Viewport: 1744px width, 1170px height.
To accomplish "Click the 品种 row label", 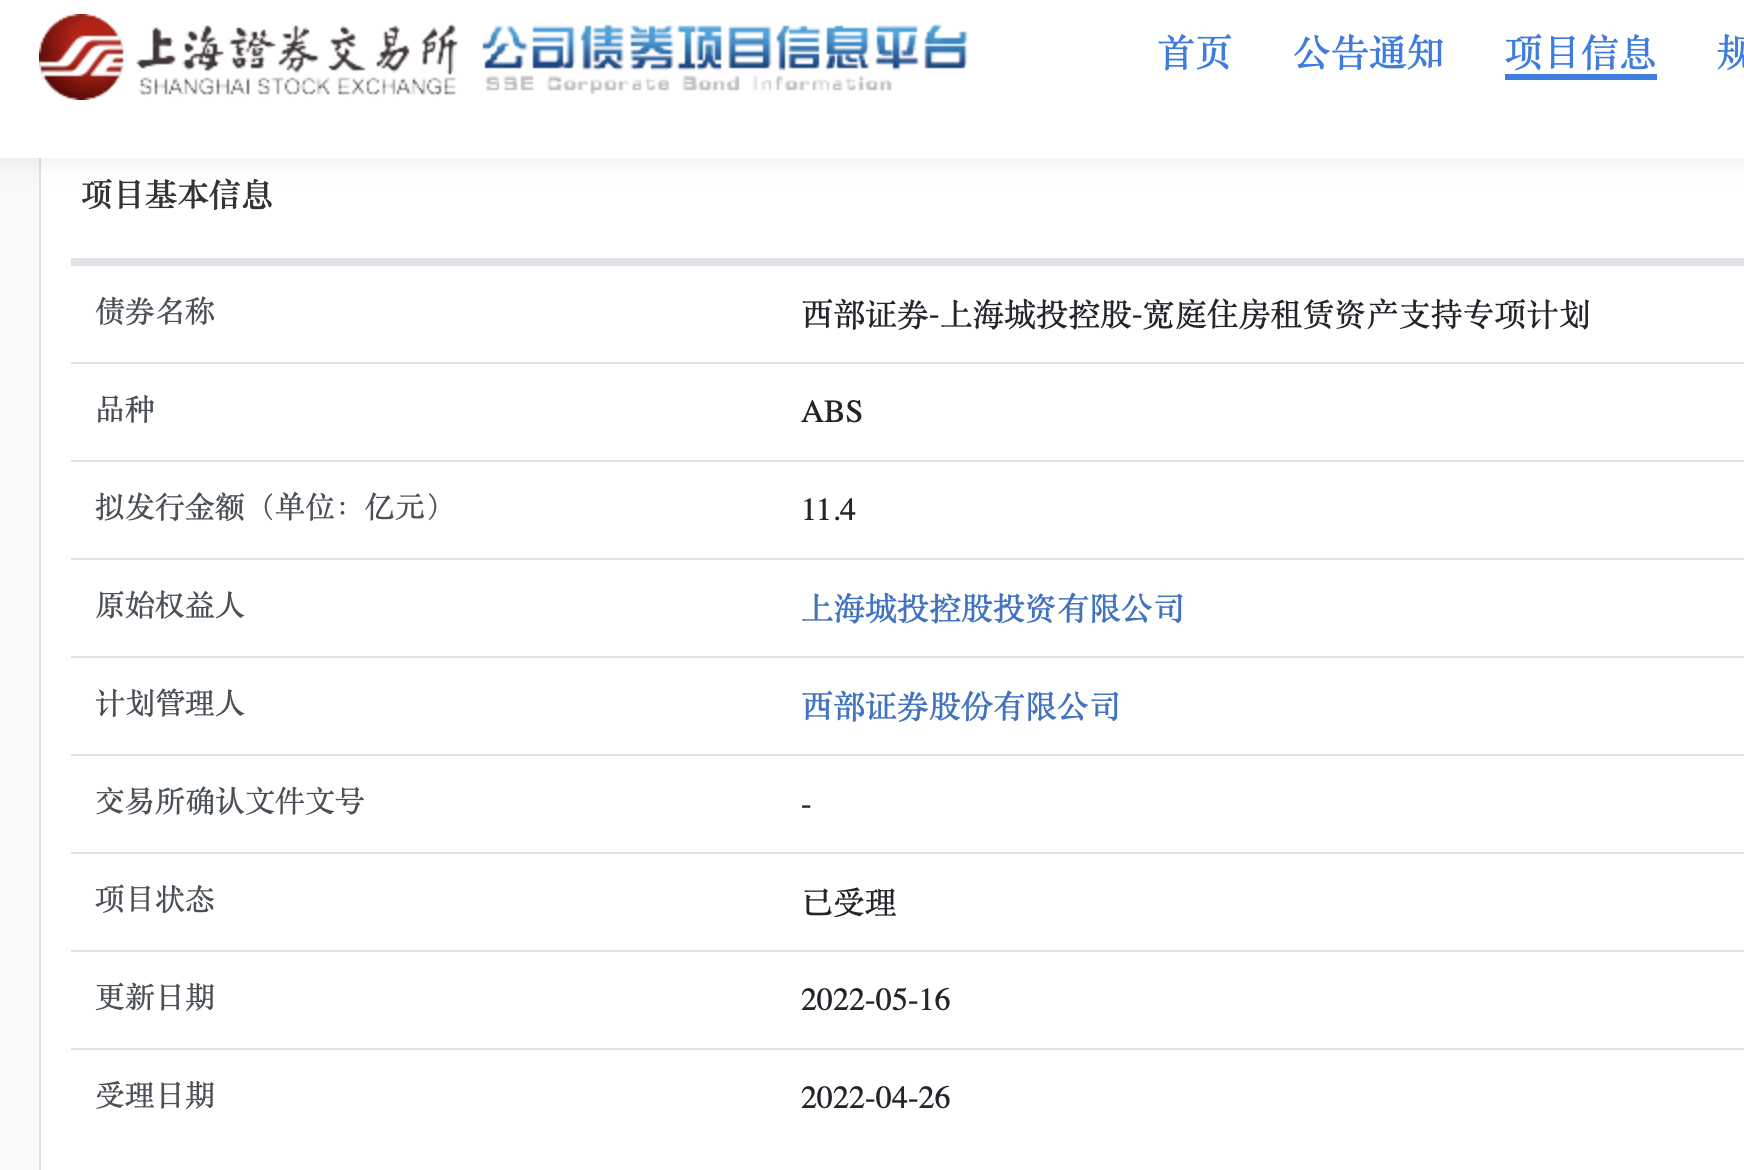I will click(125, 409).
